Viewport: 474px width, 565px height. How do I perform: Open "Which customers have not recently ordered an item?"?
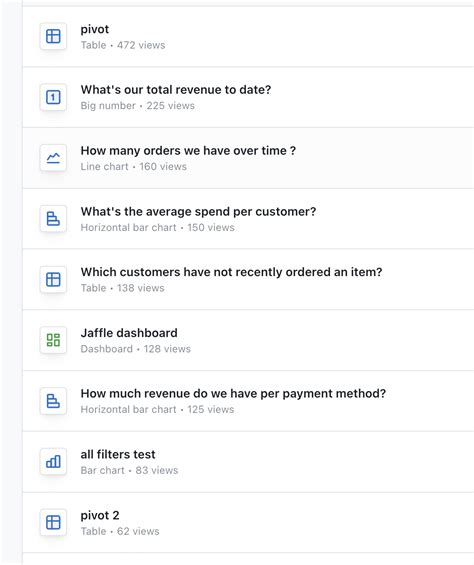click(x=231, y=272)
